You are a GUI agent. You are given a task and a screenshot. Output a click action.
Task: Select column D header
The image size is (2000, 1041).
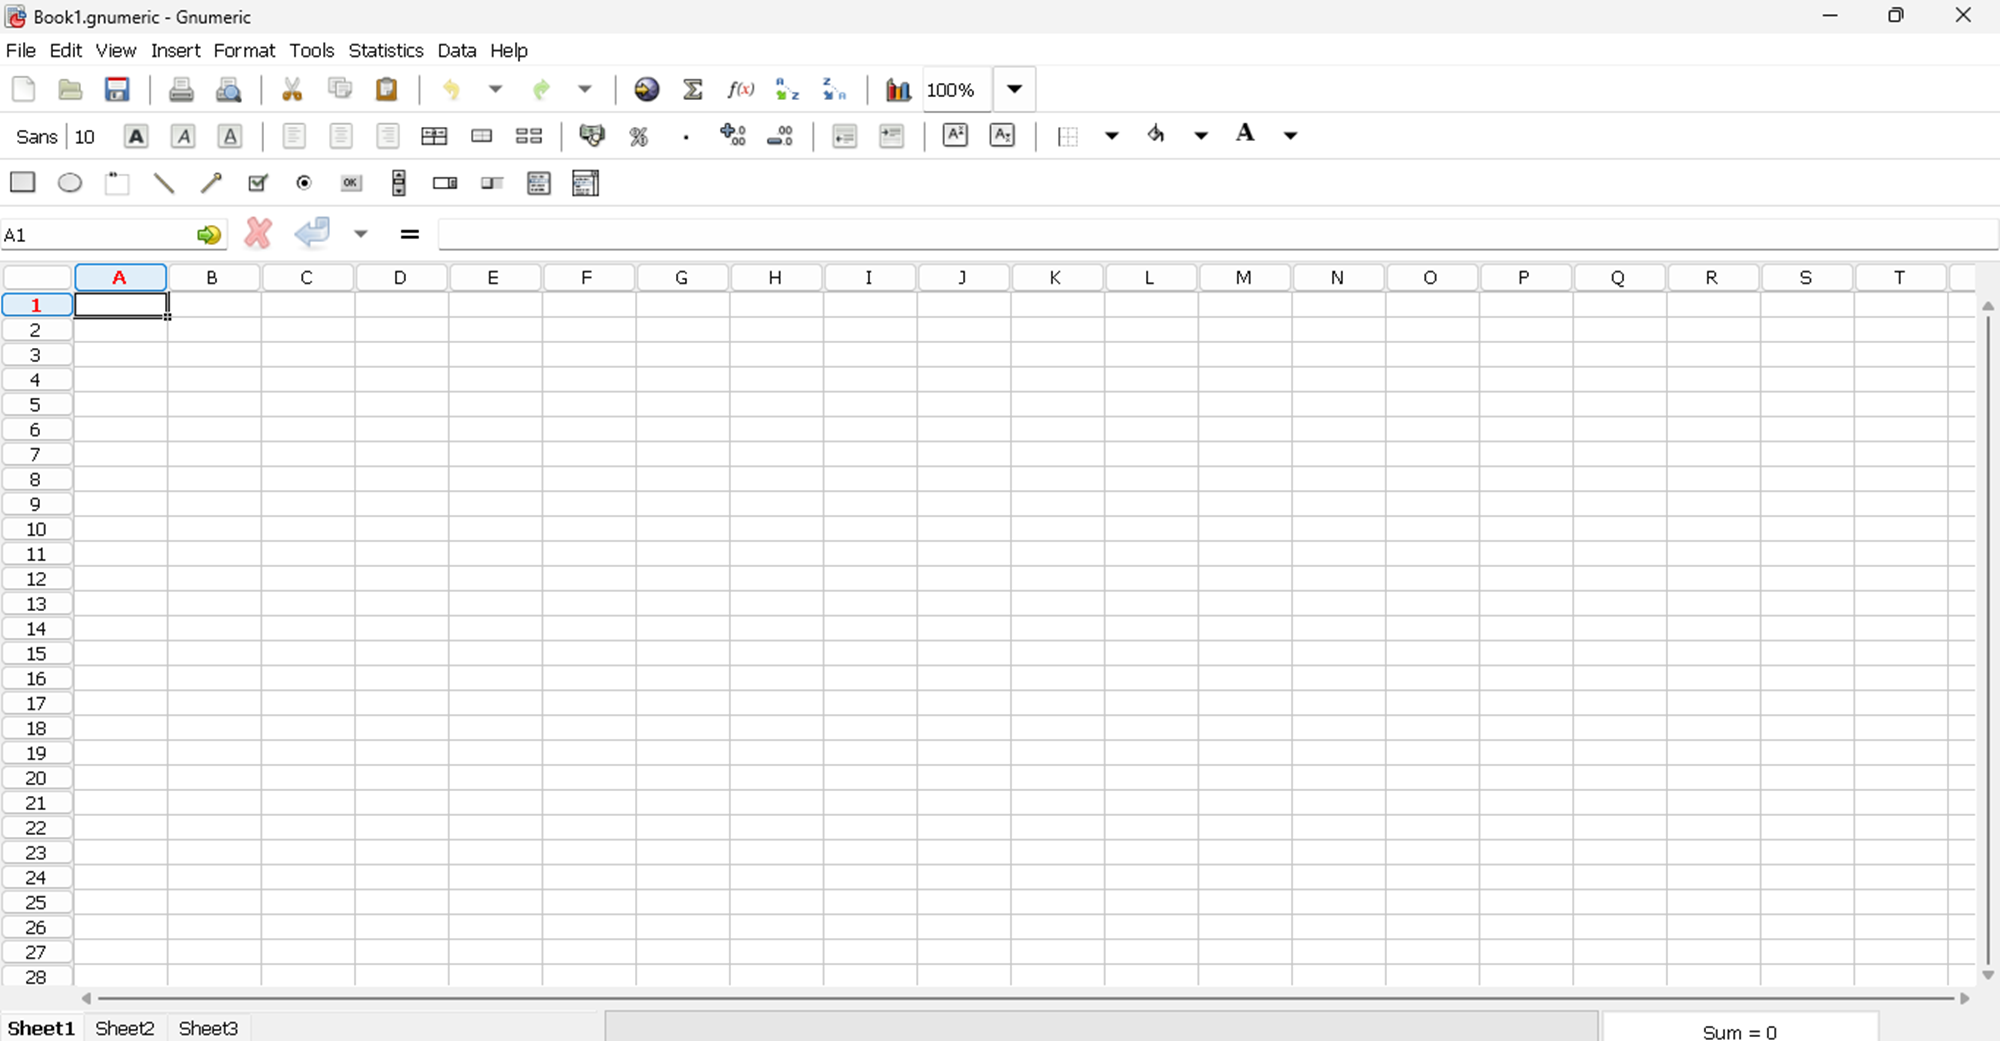[x=400, y=277]
